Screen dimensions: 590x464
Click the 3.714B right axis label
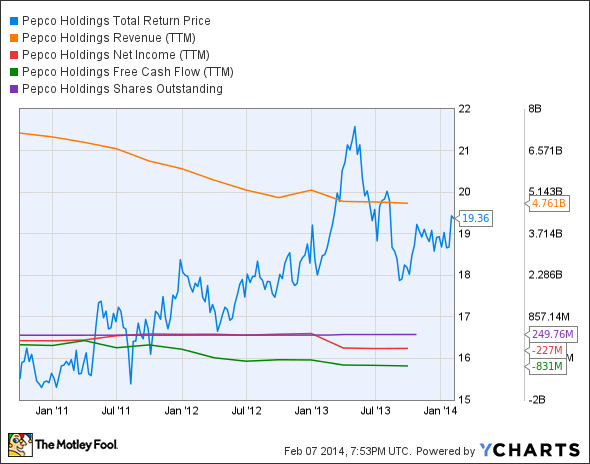coord(545,234)
